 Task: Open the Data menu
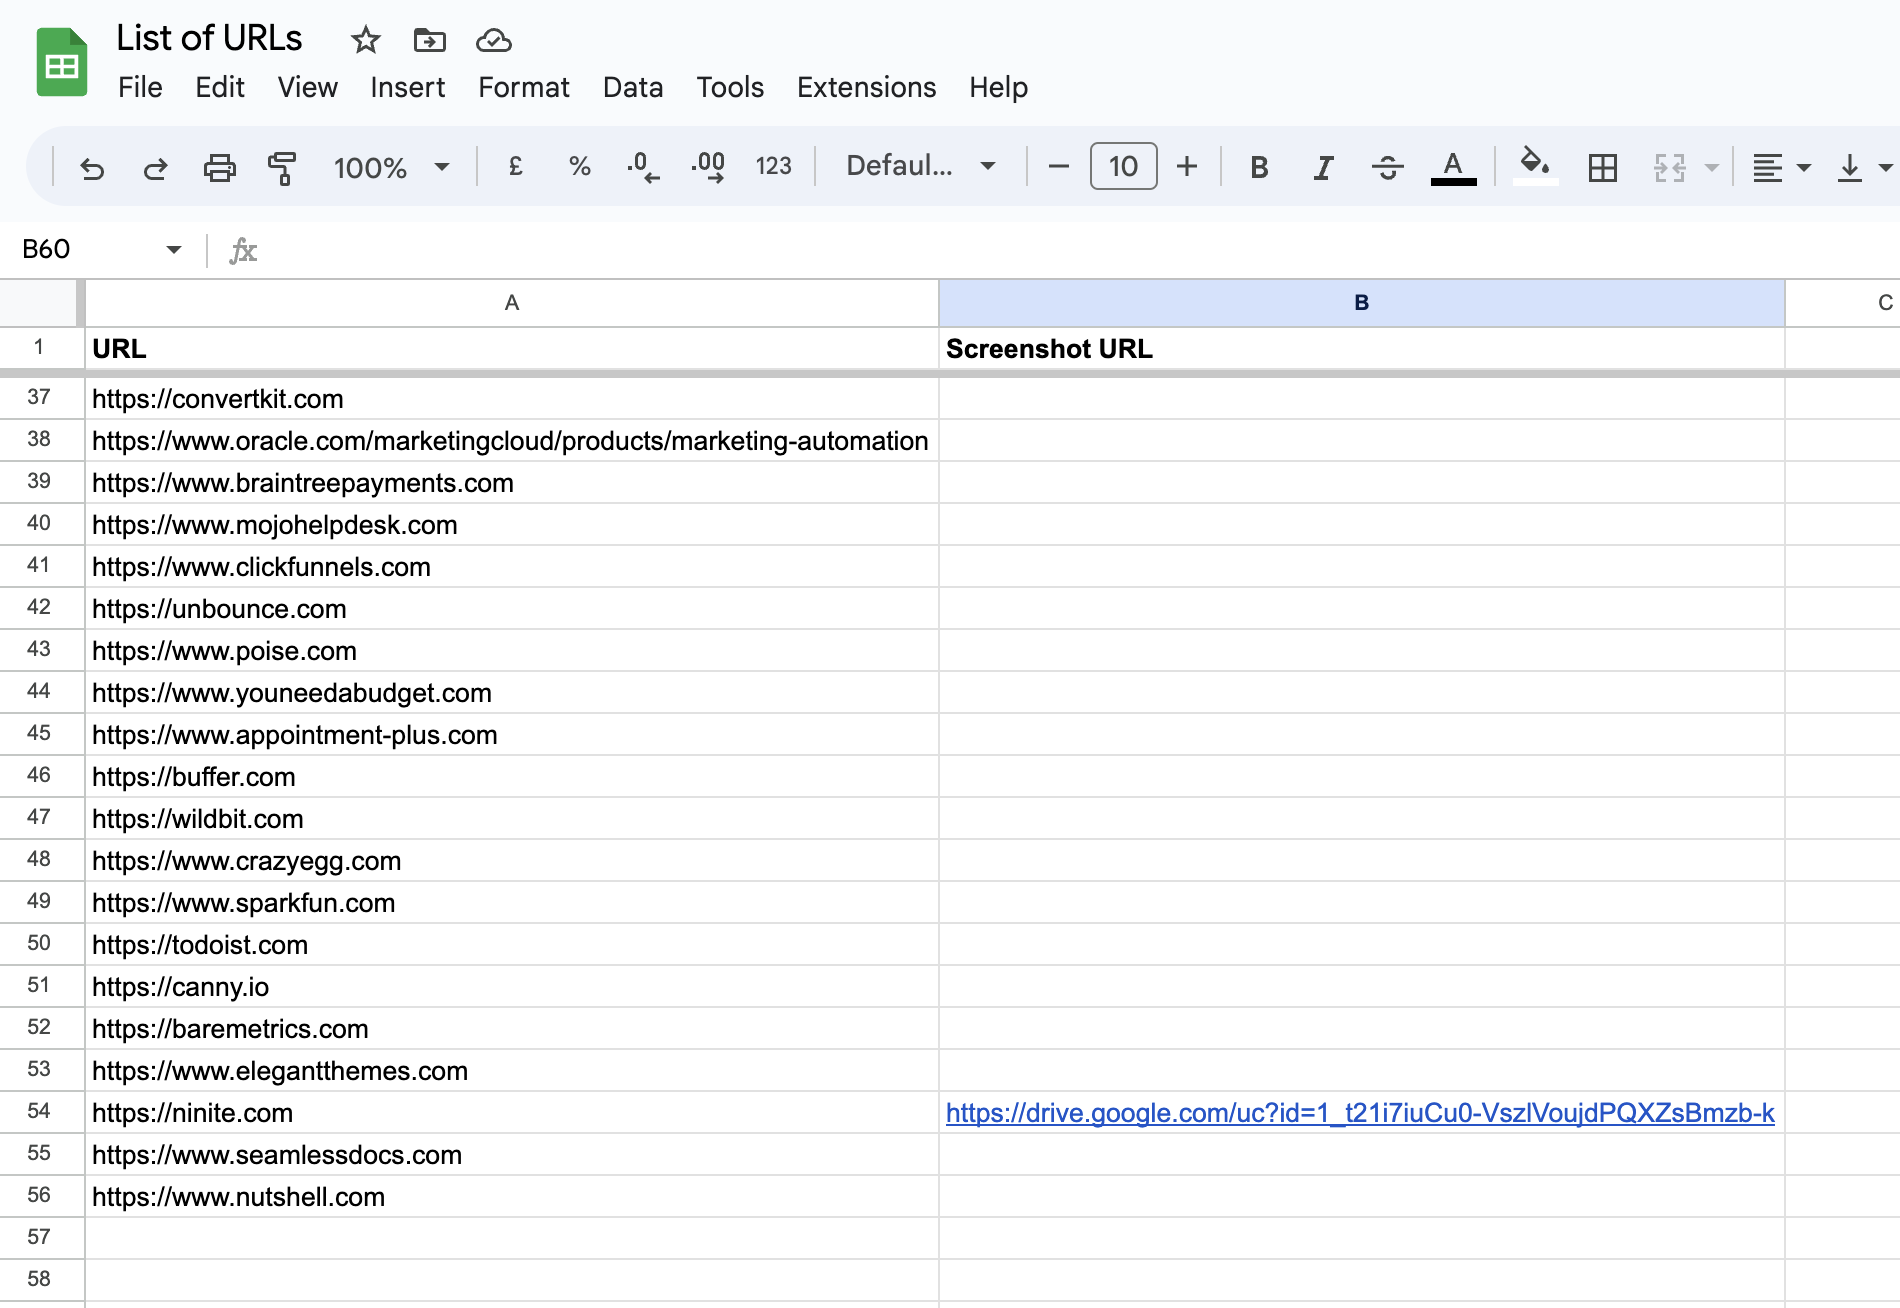[632, 88]
